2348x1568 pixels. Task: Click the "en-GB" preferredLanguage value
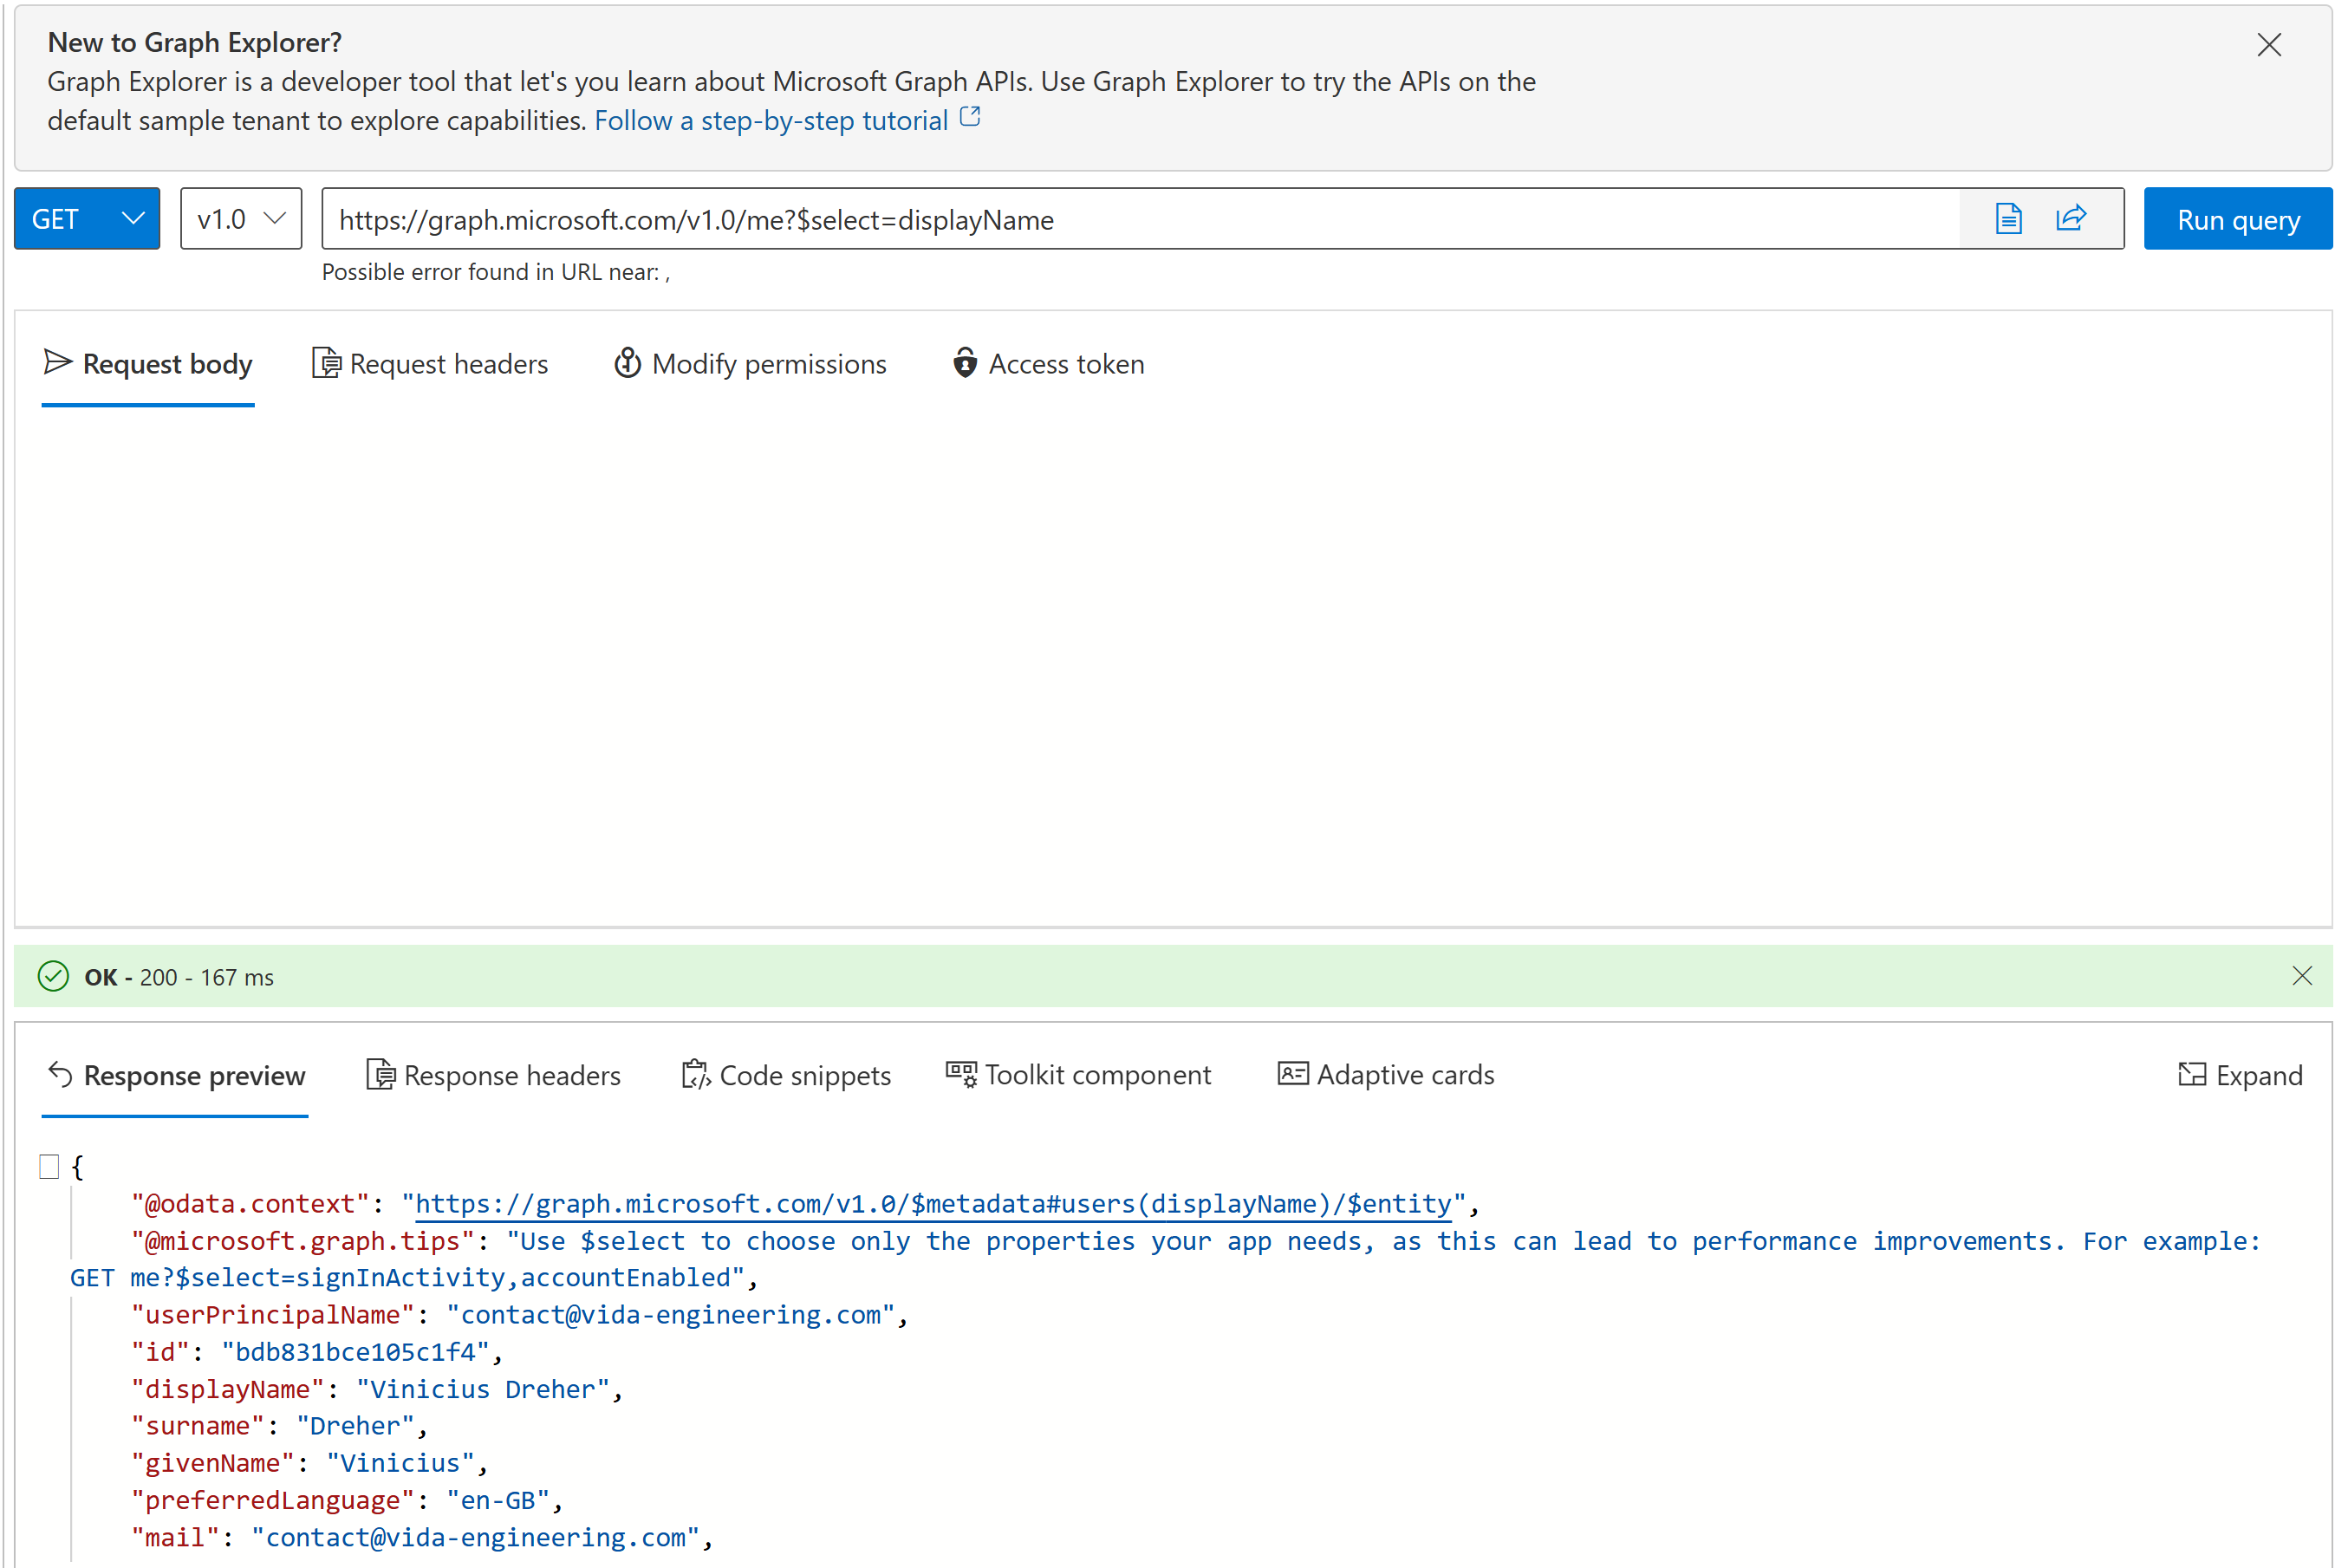pos(498,1501)
